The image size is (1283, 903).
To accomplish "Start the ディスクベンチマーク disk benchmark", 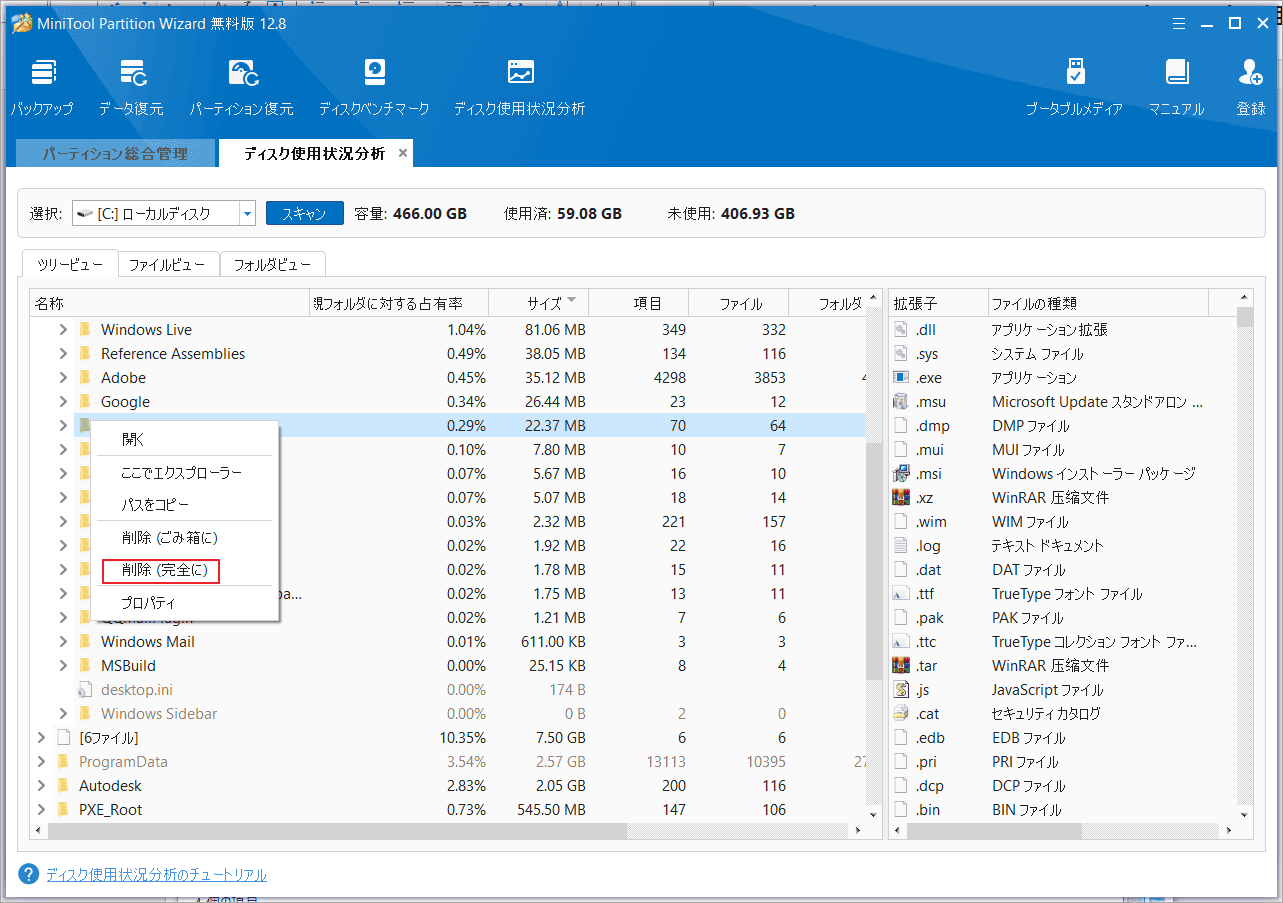I will [x=374, y=87].
